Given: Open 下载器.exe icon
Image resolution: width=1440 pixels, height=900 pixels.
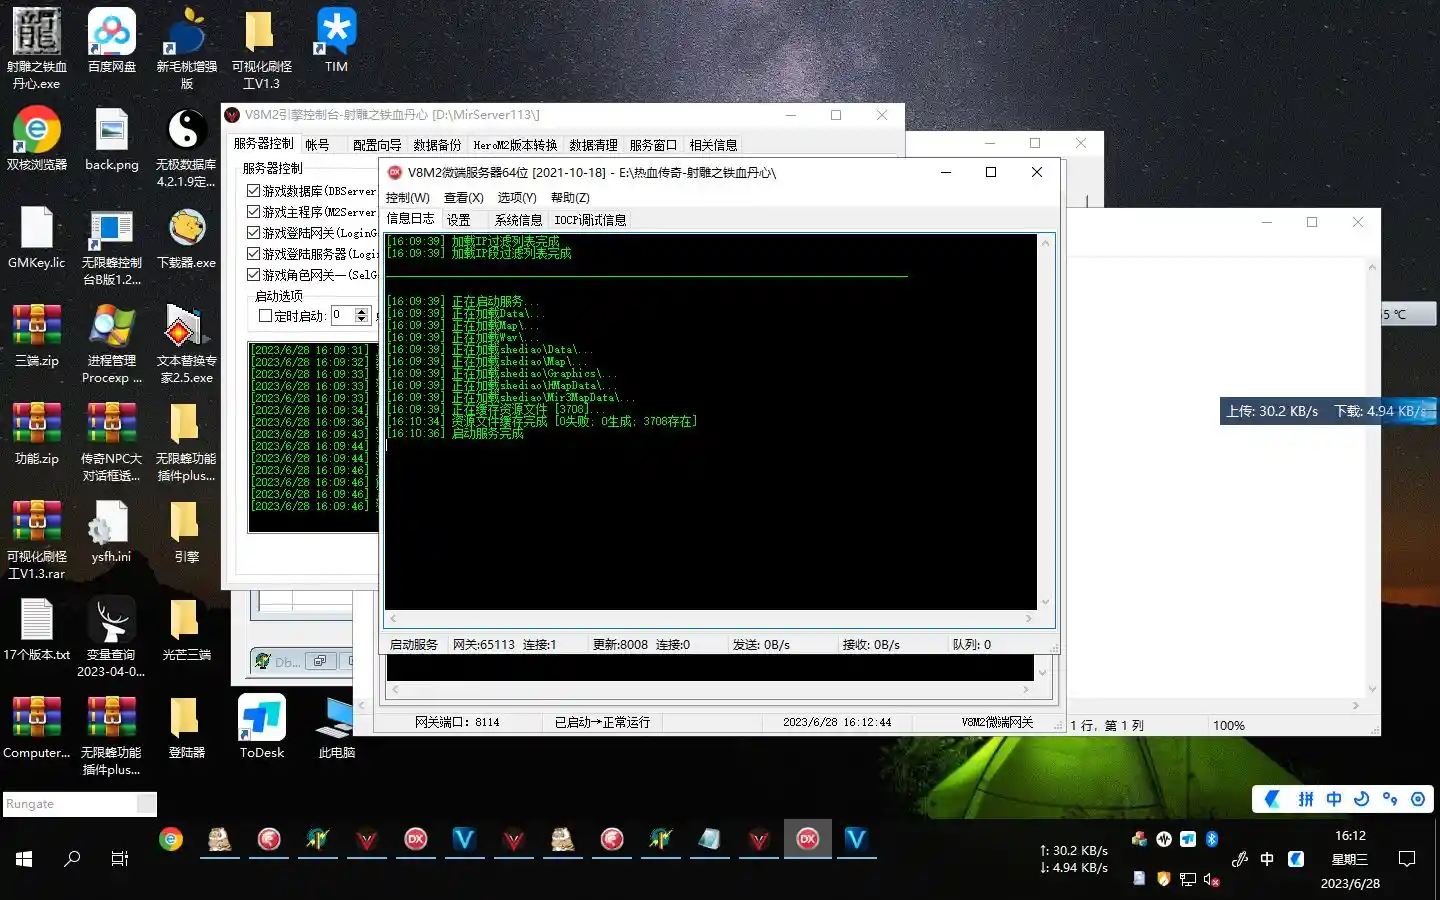Looking at the screenshot, I should pos(187,238).
